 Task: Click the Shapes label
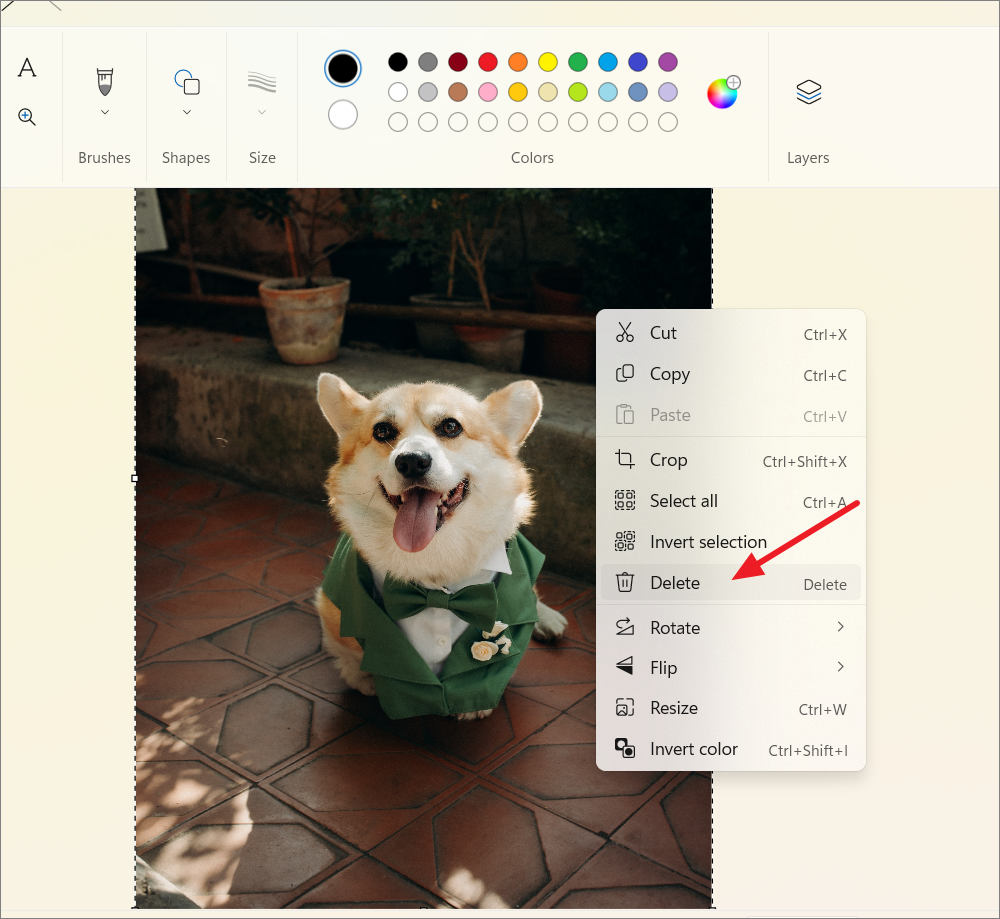pyautogui.click(x=186, y=158)
